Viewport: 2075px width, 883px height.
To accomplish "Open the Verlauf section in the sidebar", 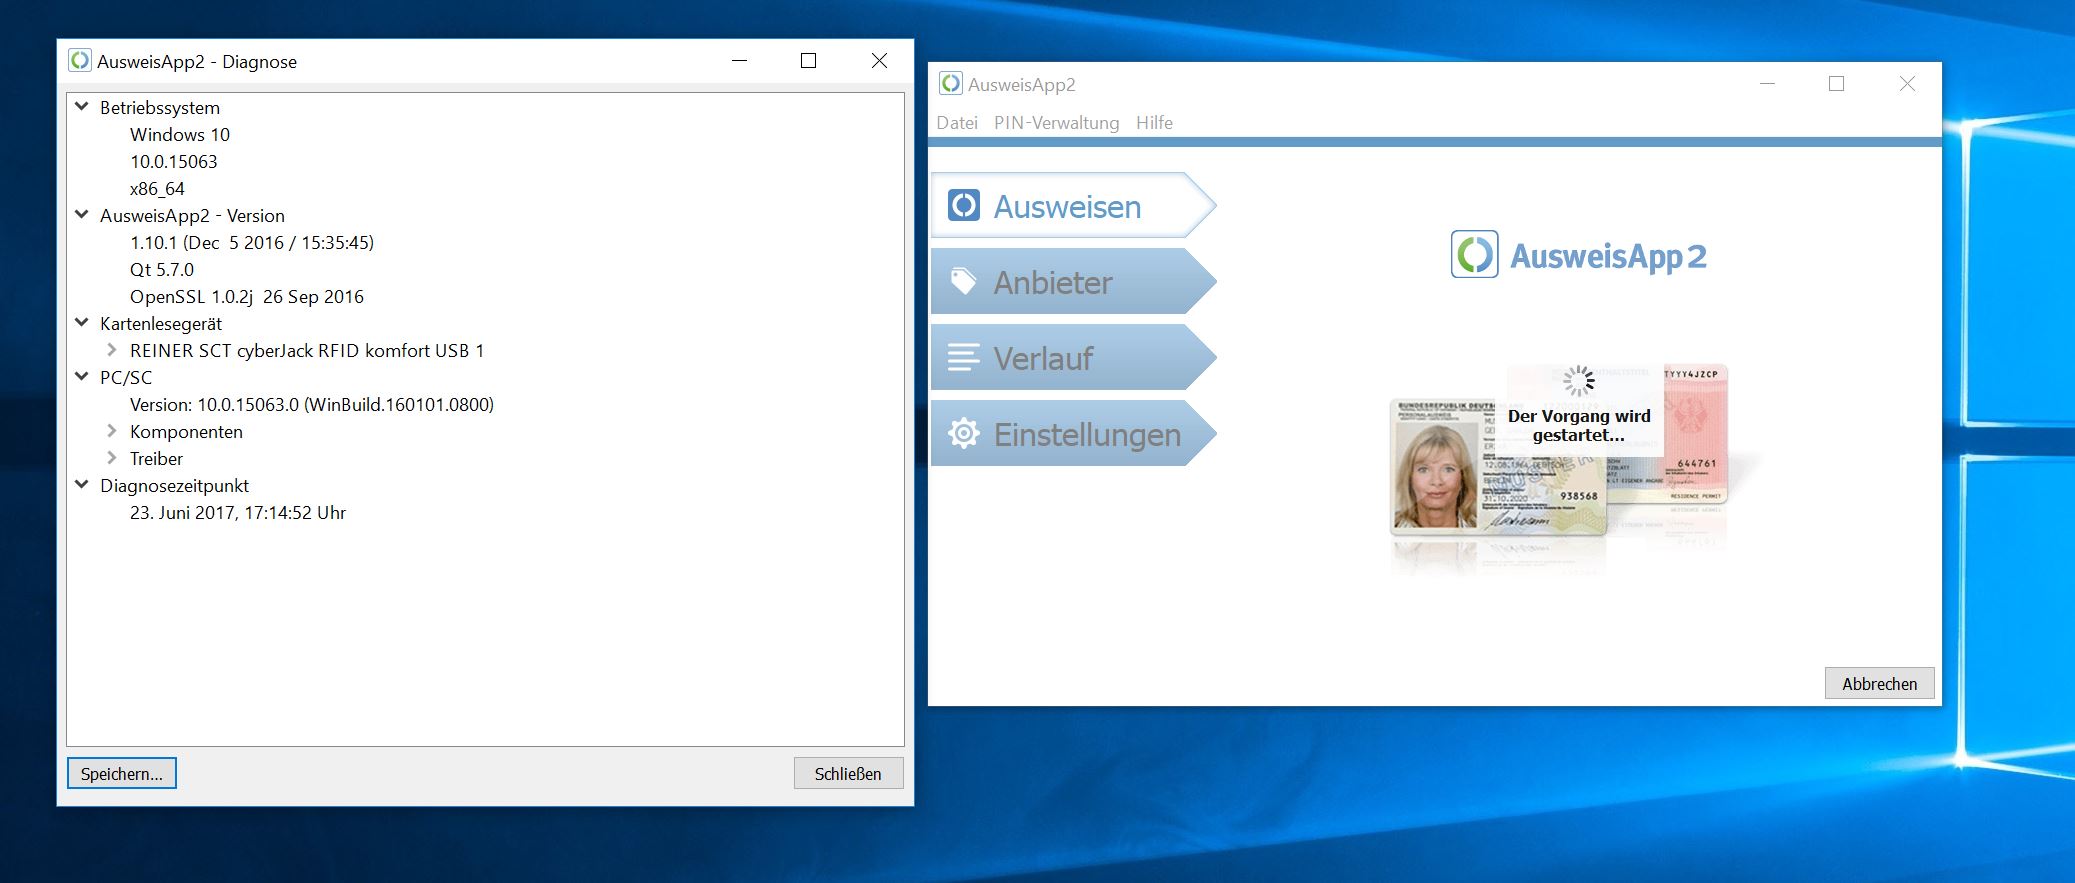I will pyautogui.click(x=1073, y=358).
